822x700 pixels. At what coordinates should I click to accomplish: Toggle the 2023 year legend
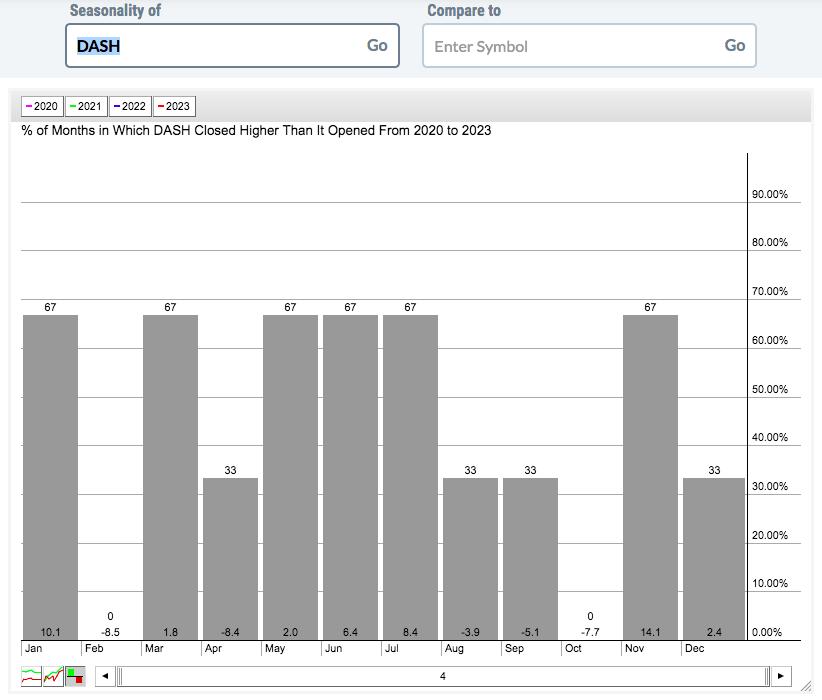173,106
